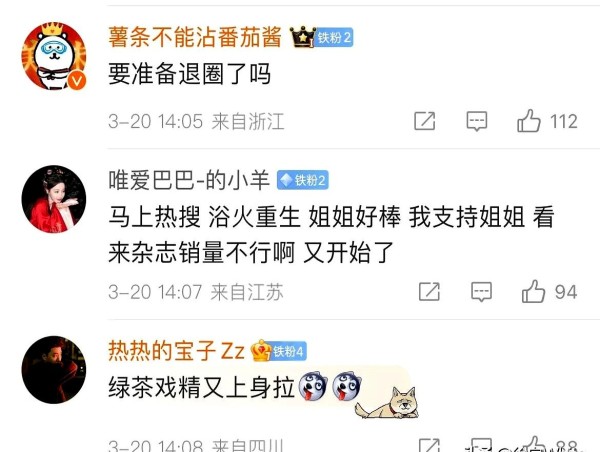The width and height of the screenshot is (600, 452).
Task: Like the comment by 唯爱巴巴-的小羊
Action: (x=533, y=292)
